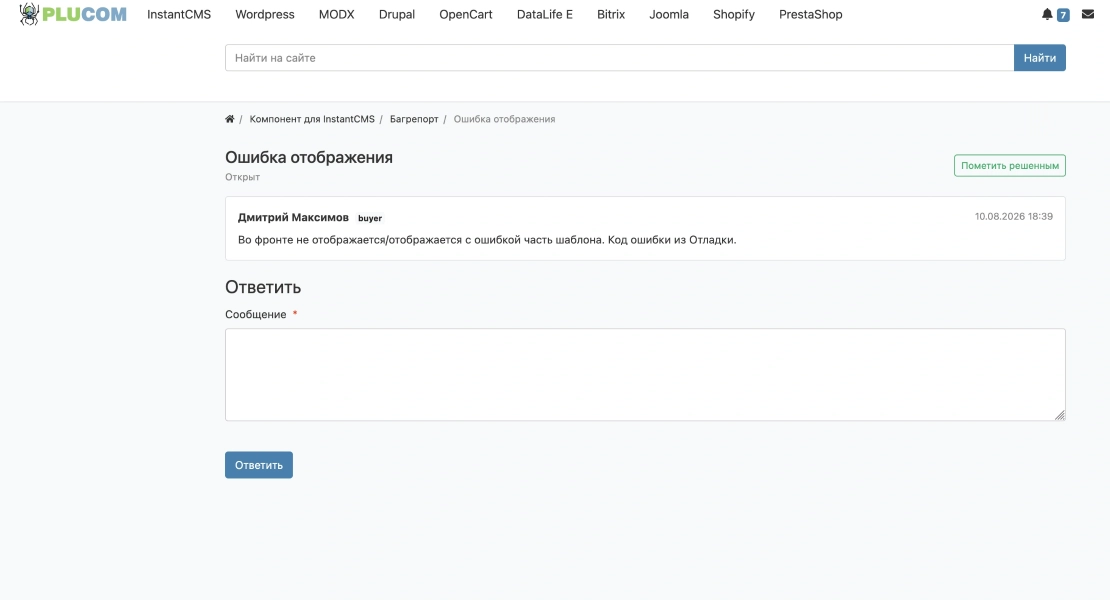1110x600 pixels.
Task: Submit the reply with 'Ответить' button
Action: 258,465
